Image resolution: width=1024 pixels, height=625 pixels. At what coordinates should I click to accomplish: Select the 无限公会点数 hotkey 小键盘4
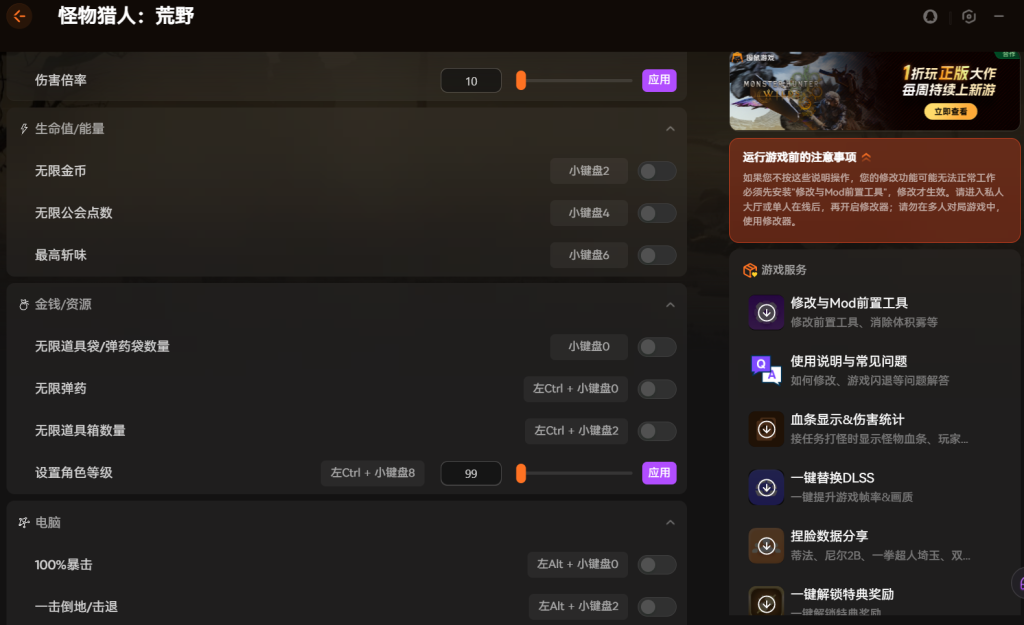pyautogui.click(x=589, y=213)
